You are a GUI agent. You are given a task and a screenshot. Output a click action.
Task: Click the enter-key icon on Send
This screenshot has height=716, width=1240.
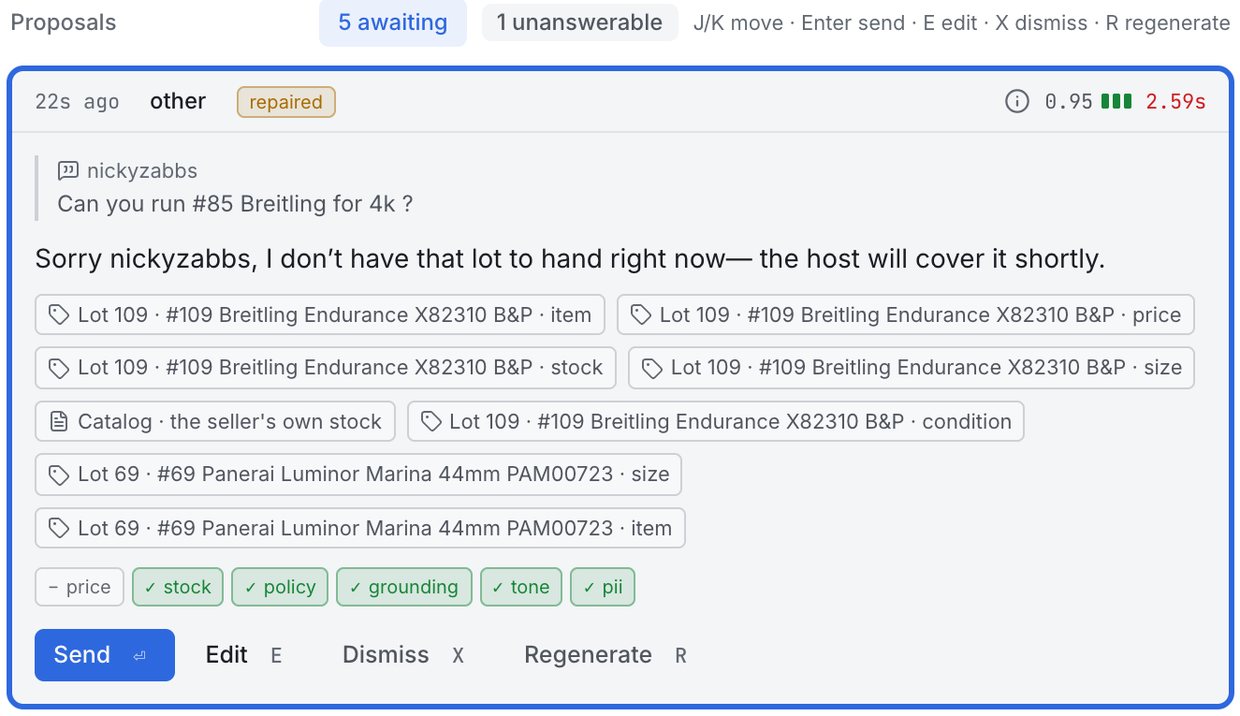tap(139, 656)
